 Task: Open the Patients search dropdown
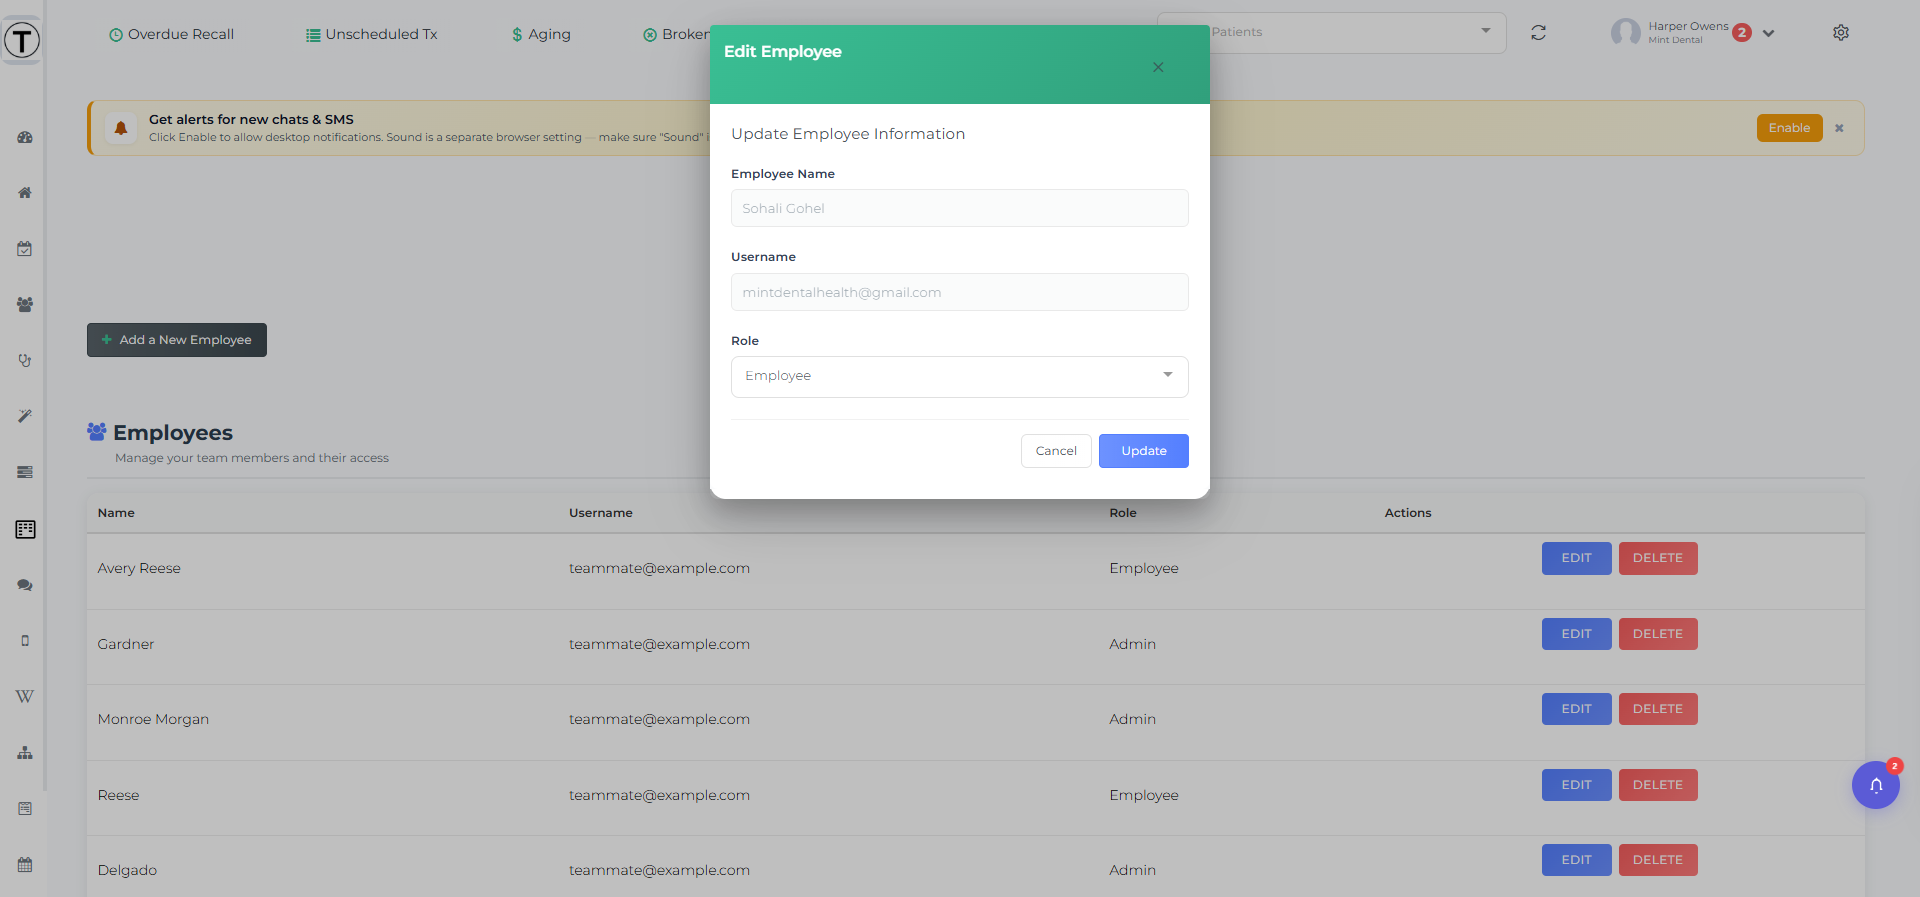[x=1331, y=32]
